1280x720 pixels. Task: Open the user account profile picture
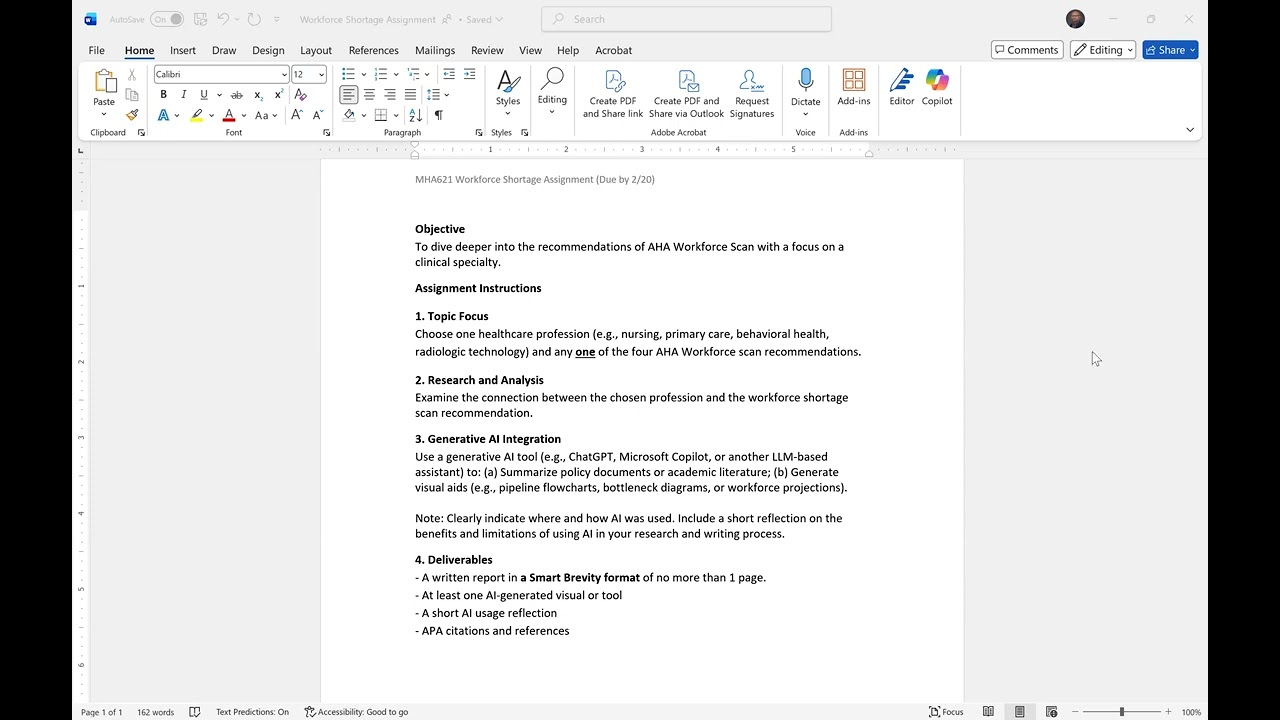pos(1075,19)
